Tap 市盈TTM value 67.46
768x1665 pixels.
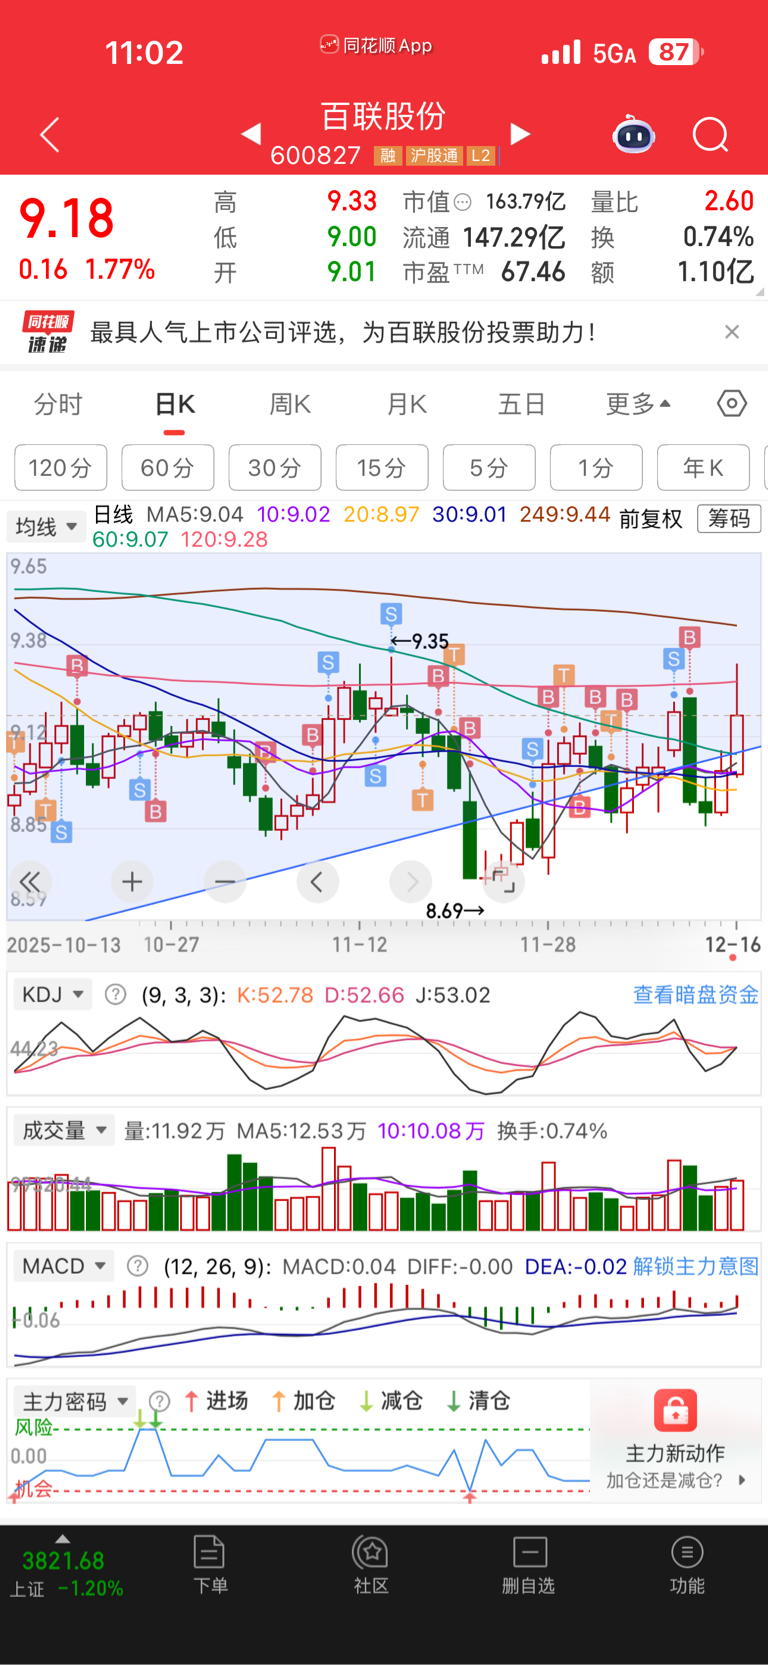click(533, 272)
